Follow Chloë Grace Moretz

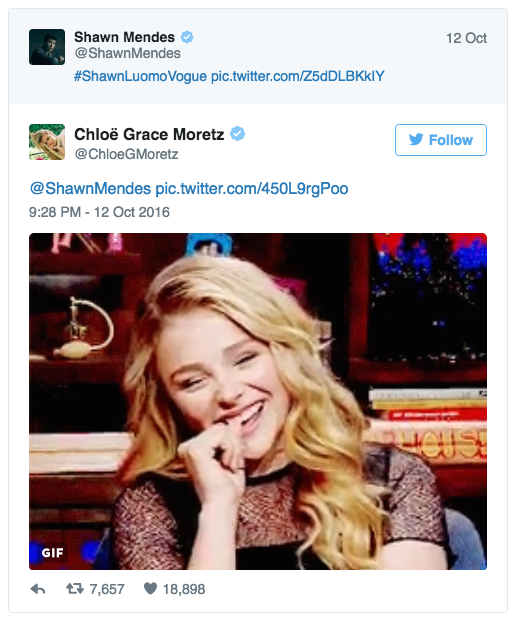pos(441,140)
